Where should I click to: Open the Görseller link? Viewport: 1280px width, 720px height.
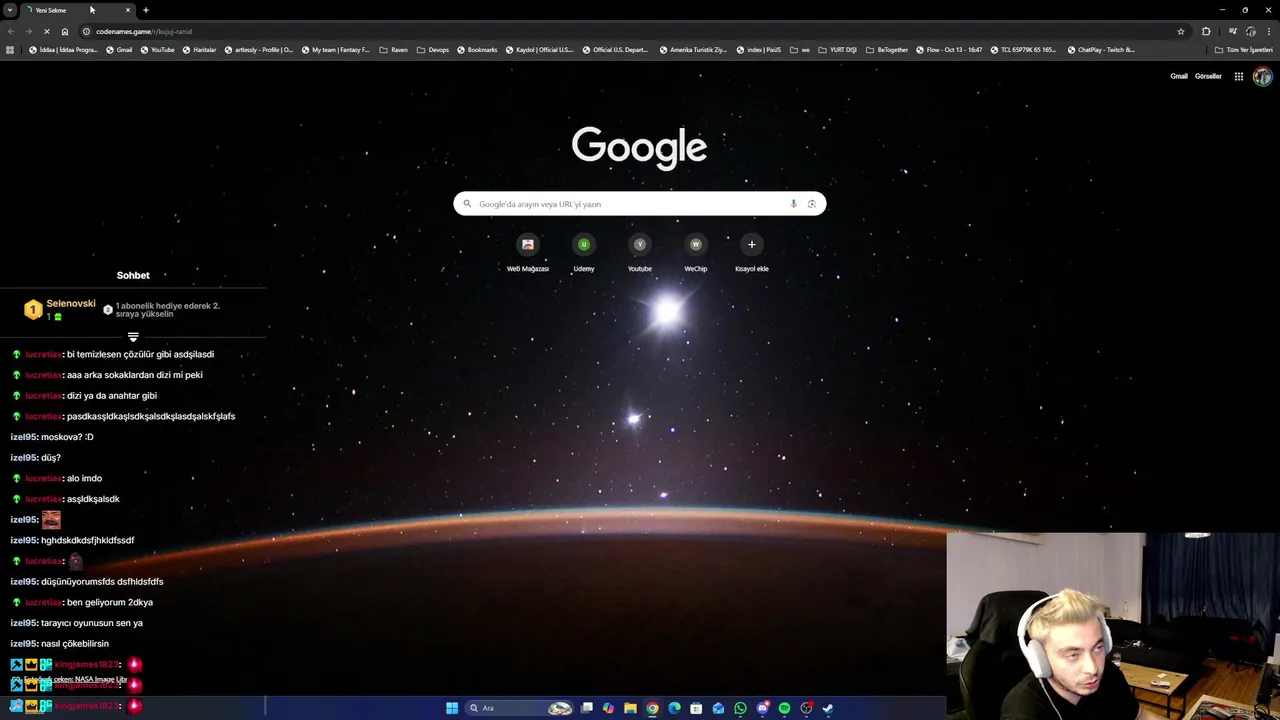click(x=1208, y=76)
